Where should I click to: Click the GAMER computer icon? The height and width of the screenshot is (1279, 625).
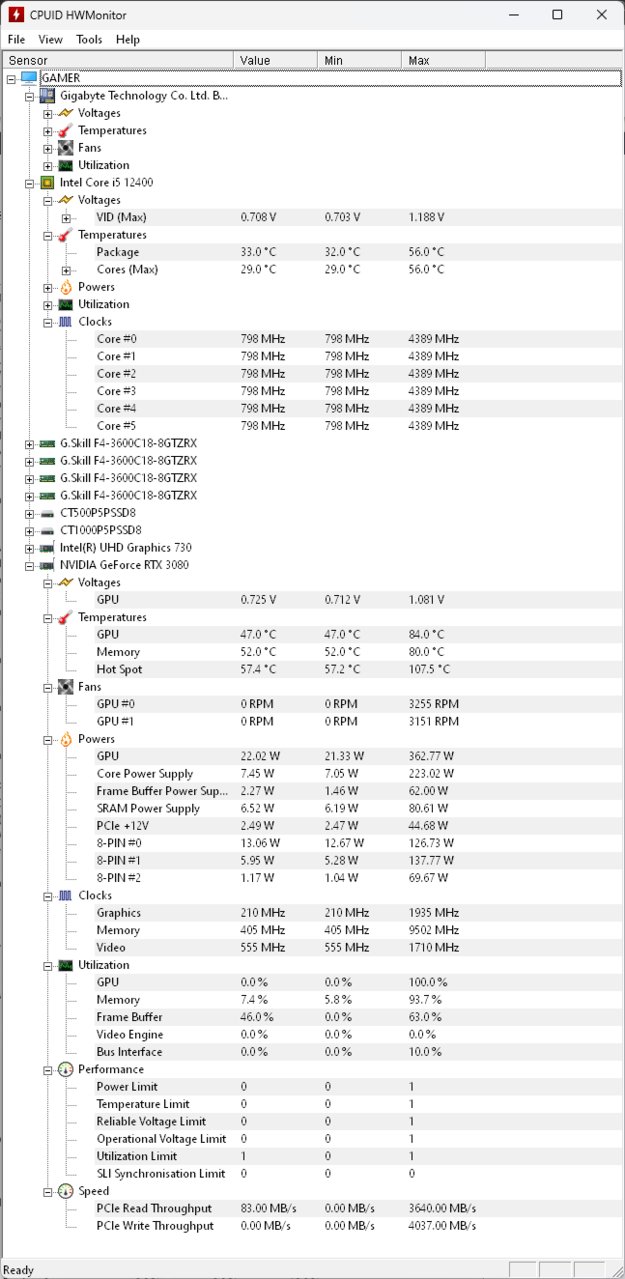click(x=28, y=78)
